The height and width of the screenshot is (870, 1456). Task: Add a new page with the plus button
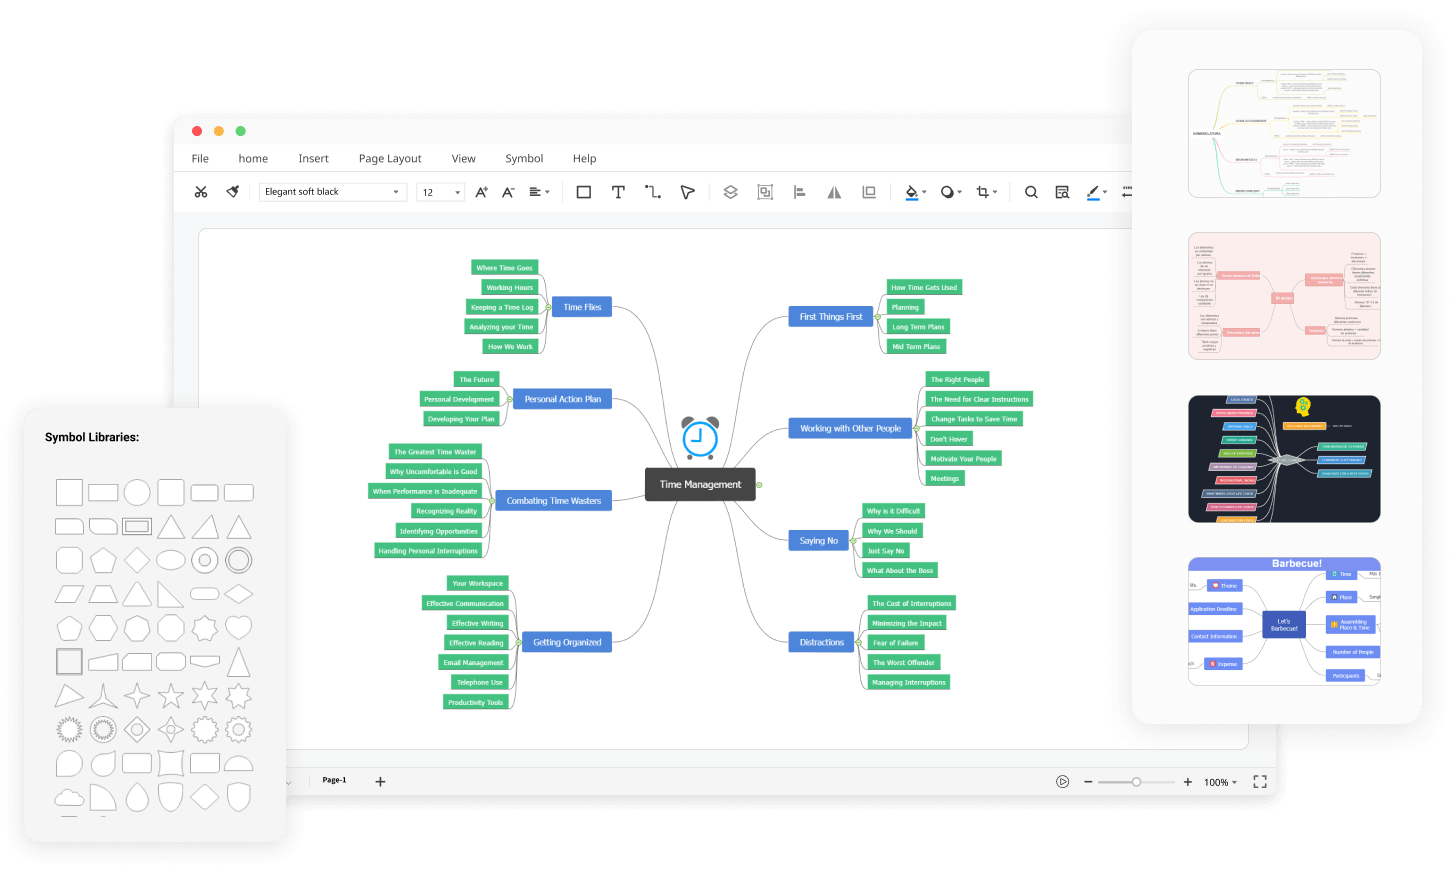click(380, 780)
